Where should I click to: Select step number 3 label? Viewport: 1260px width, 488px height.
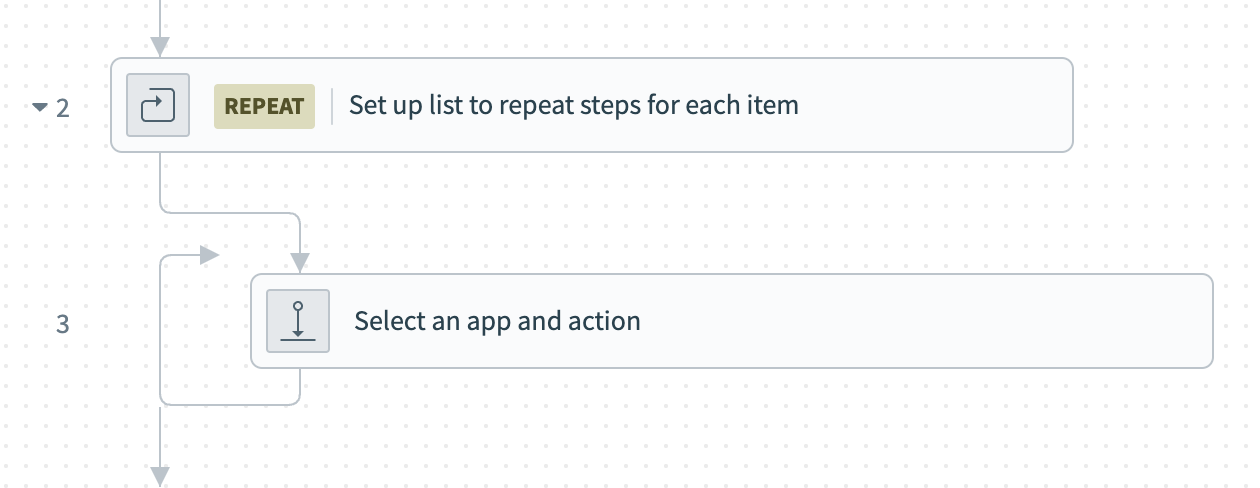63,324
